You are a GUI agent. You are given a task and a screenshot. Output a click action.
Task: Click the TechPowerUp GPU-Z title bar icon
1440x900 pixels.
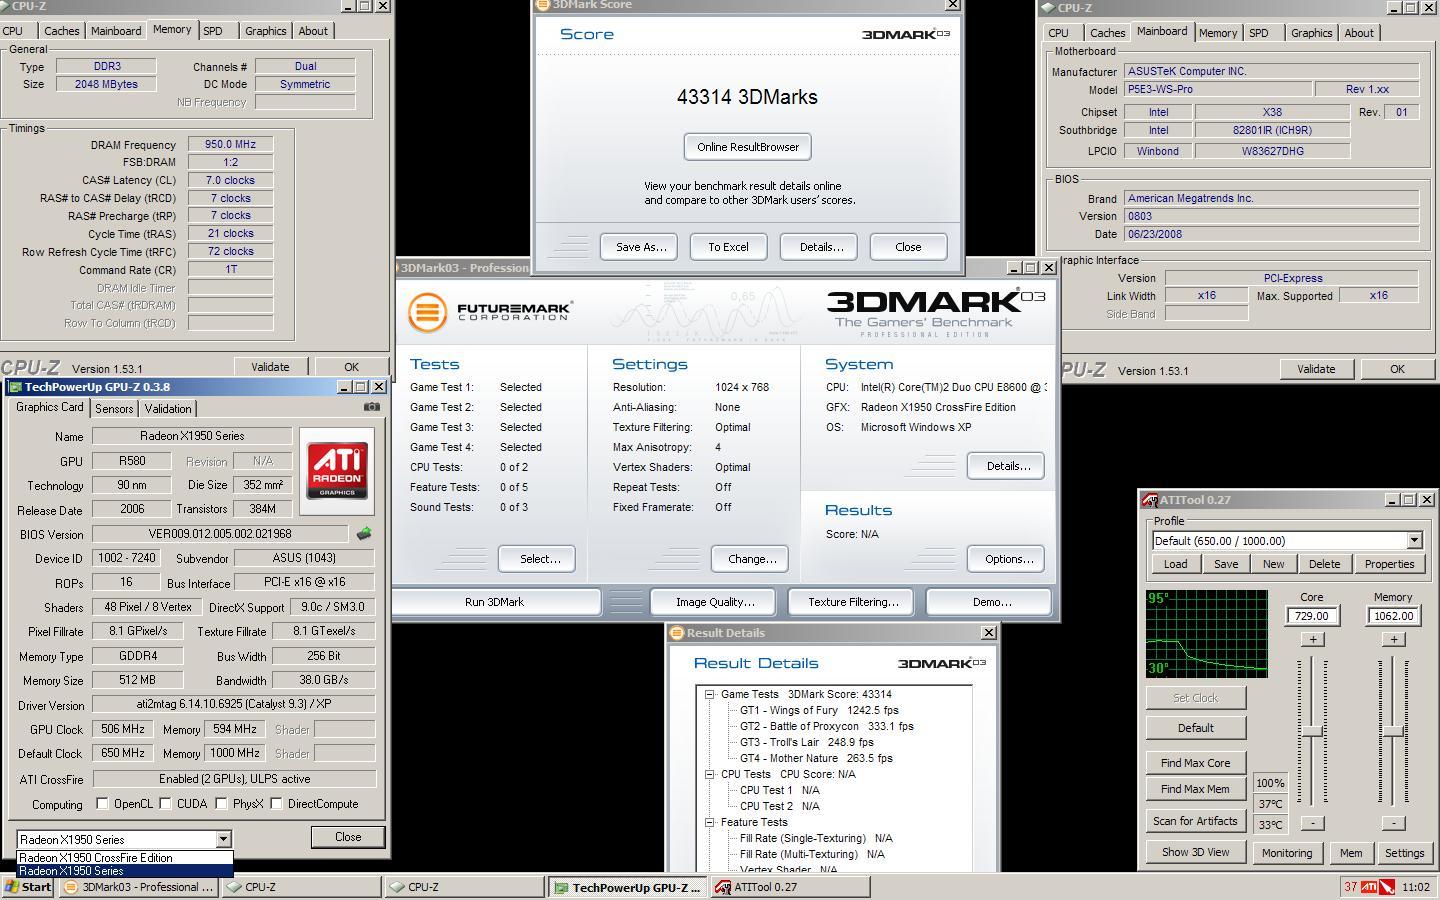click(x=15, y=387)
